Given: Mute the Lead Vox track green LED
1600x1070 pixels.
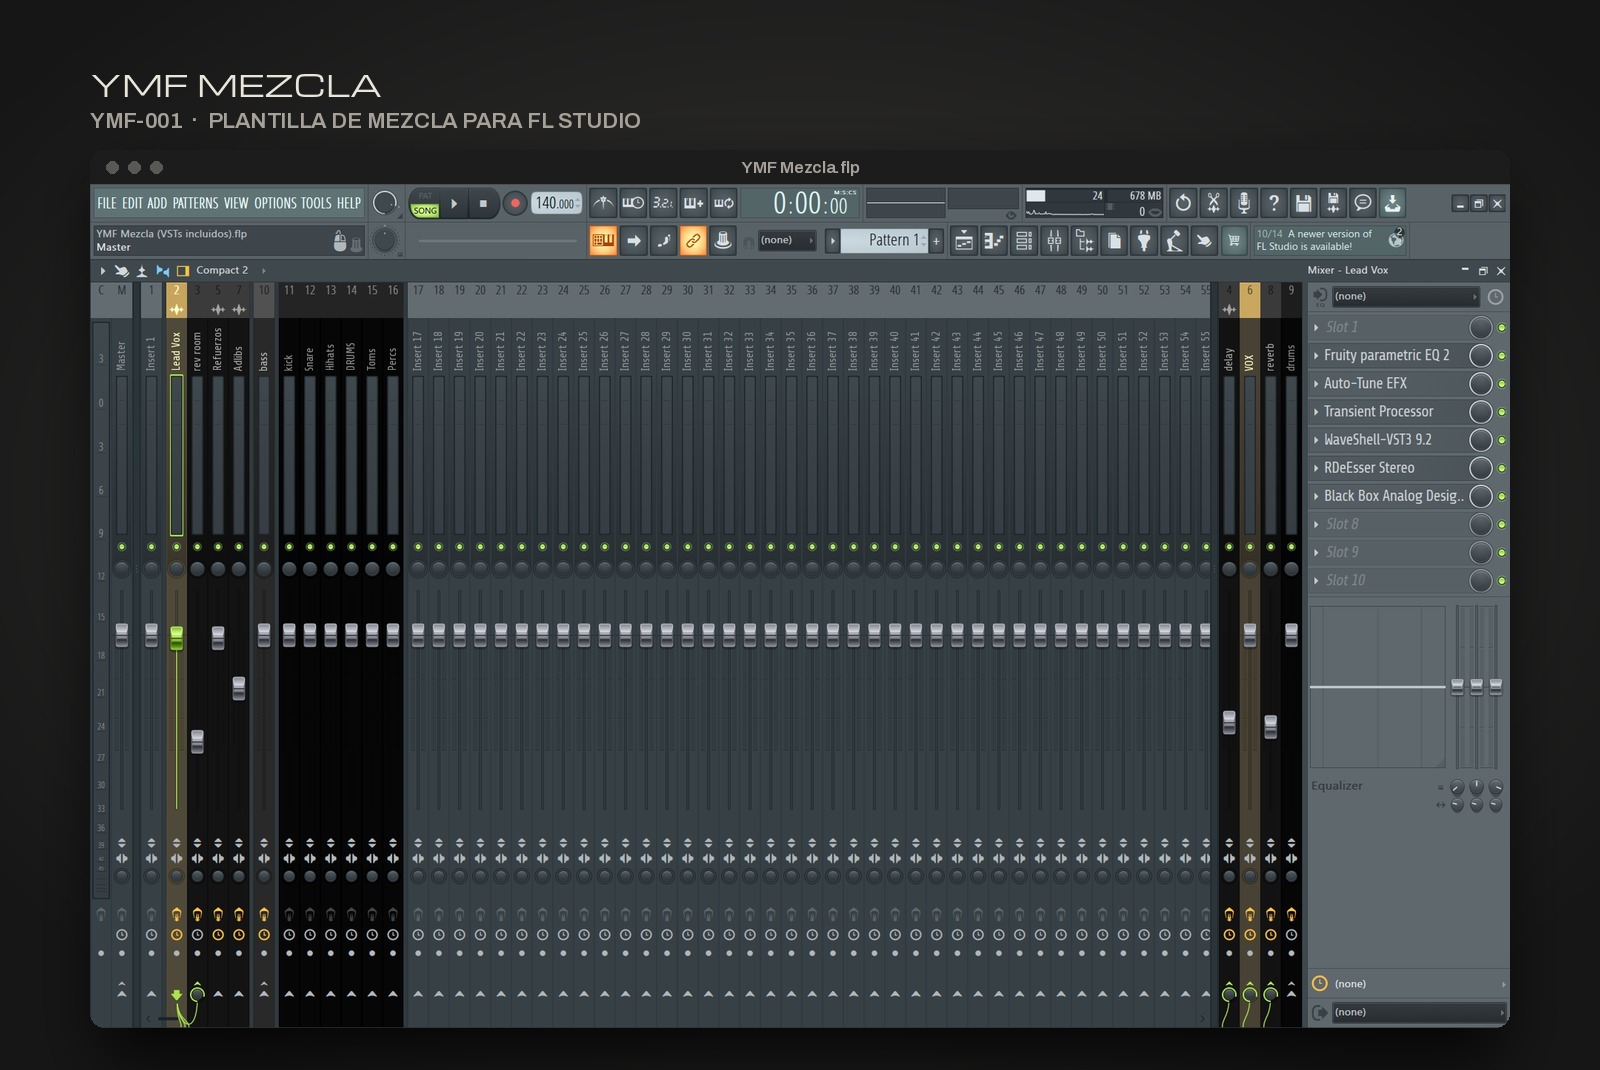Looking at the screenshot, I should (x=176, y=547).
